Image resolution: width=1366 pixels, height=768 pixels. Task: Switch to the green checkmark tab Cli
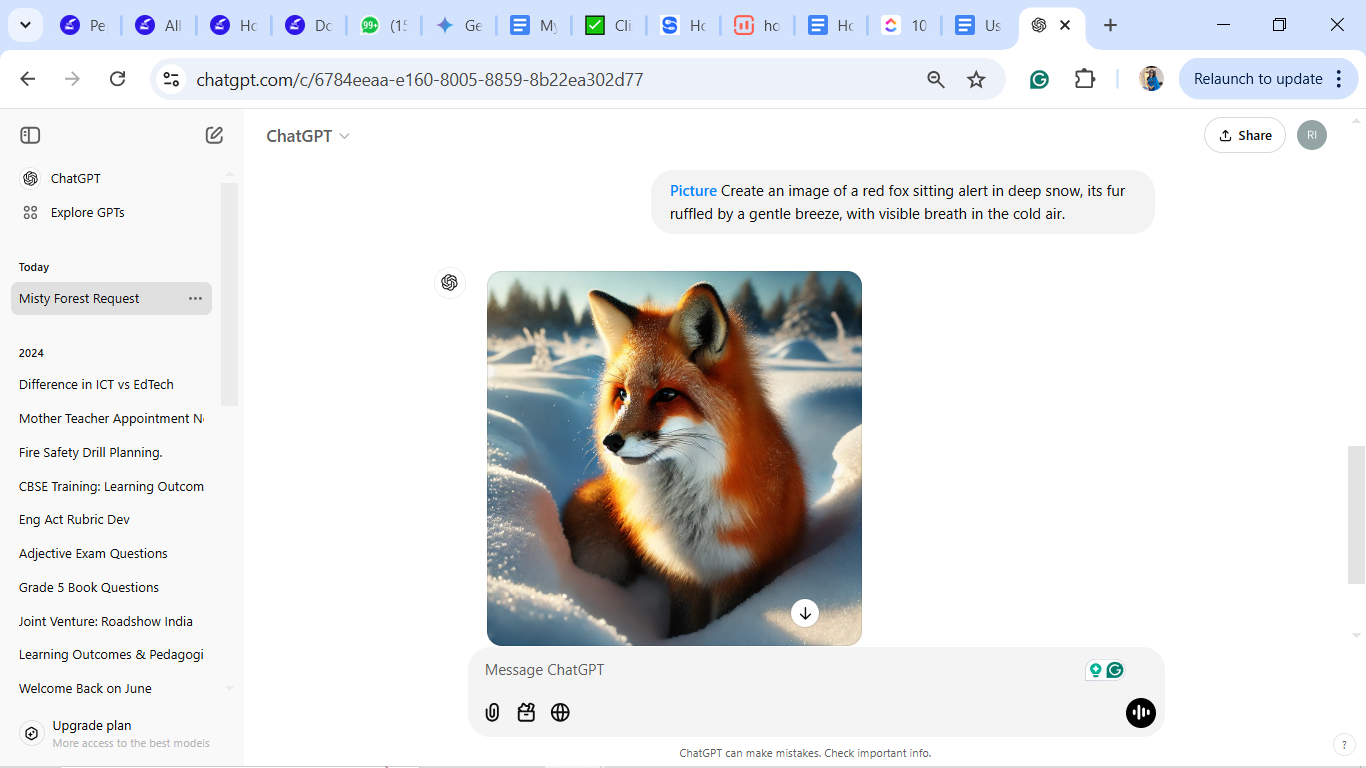(610, 25)
